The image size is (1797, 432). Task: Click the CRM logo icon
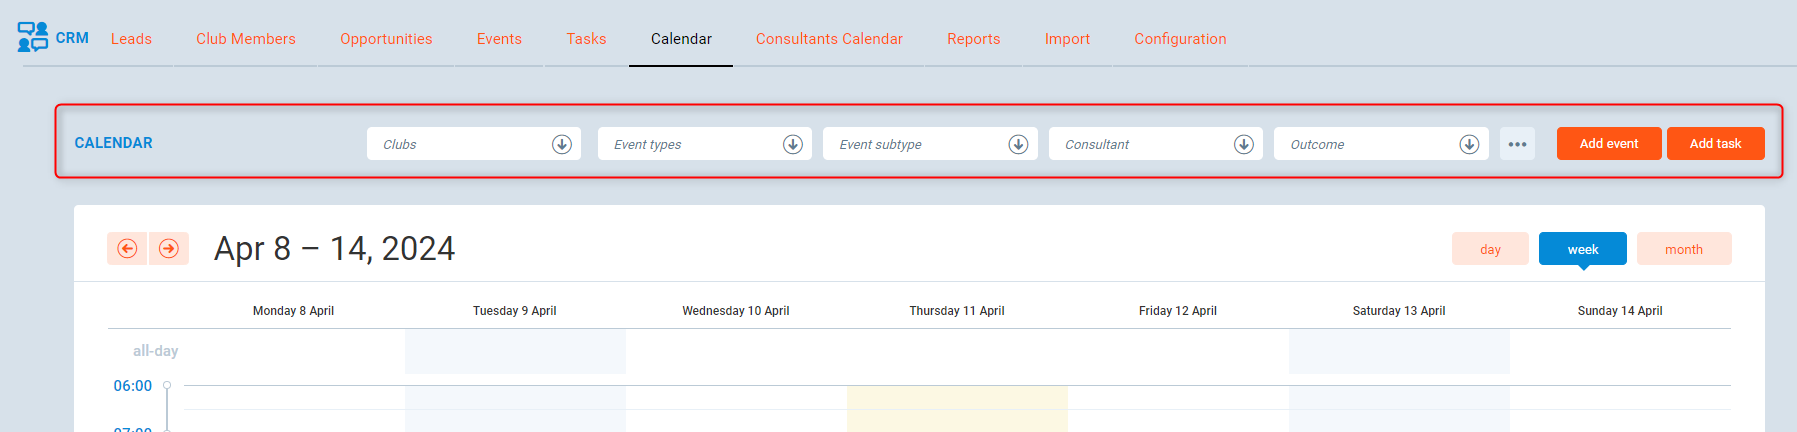click(33, 37)
